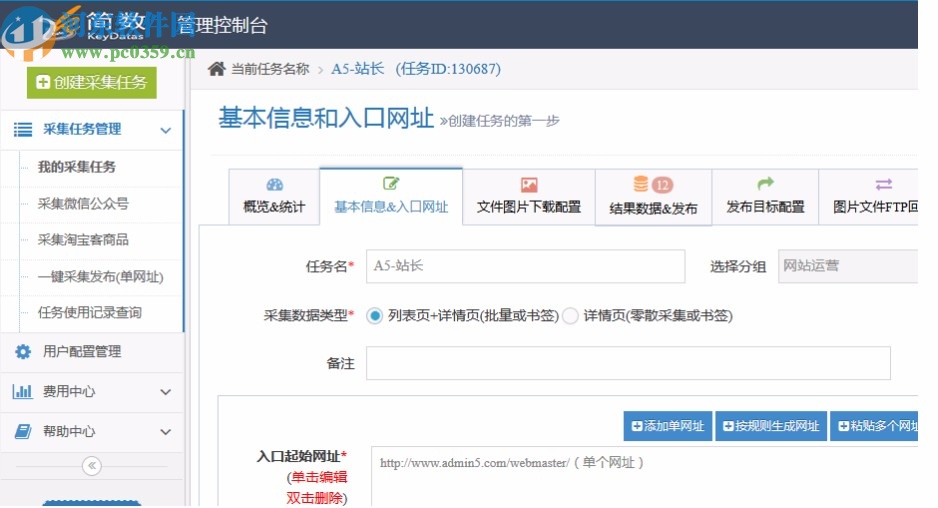Switch to the 图片文件FTP tab
The image size is (938, 508).
coord(869,197)
